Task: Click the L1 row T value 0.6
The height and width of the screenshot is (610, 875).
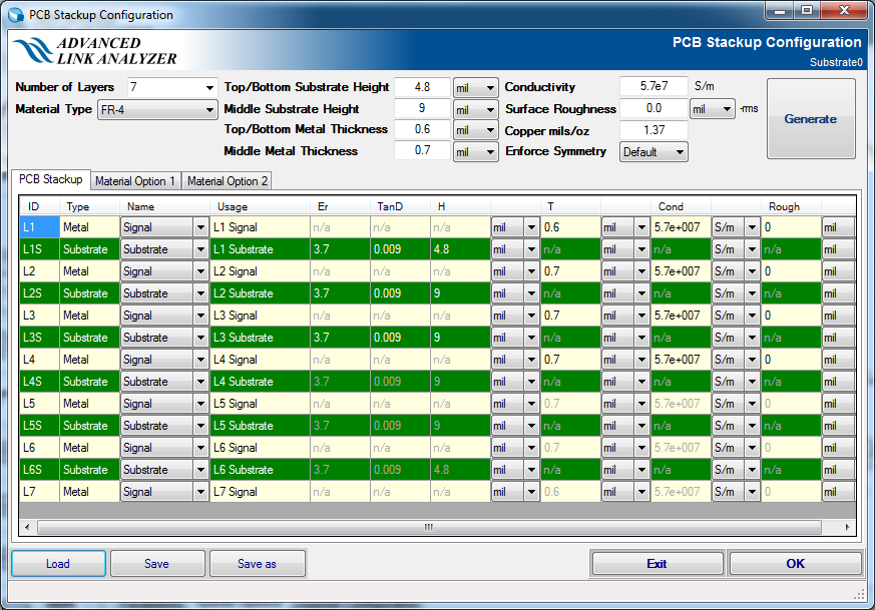Action: coord(570,227)
